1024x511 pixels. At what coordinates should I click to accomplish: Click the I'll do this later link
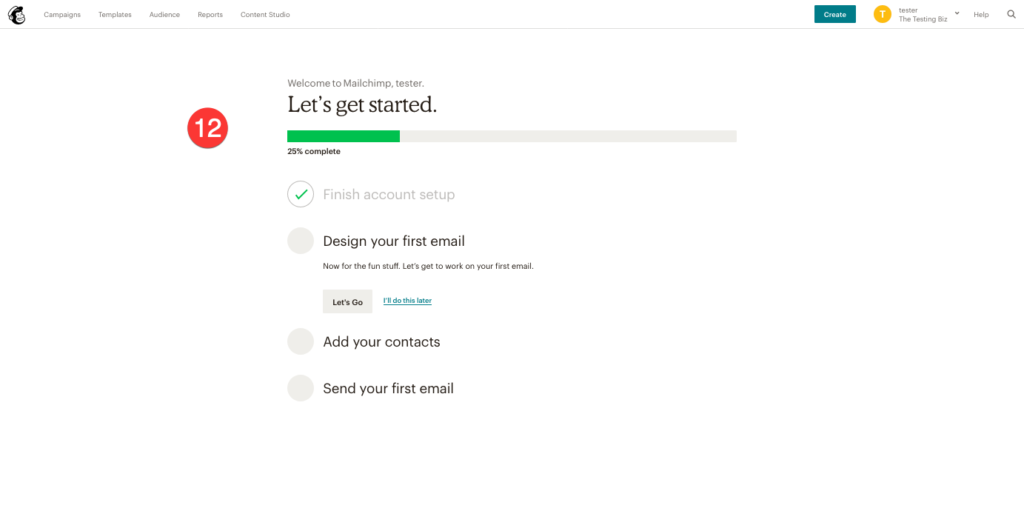[x=407, y=300]
